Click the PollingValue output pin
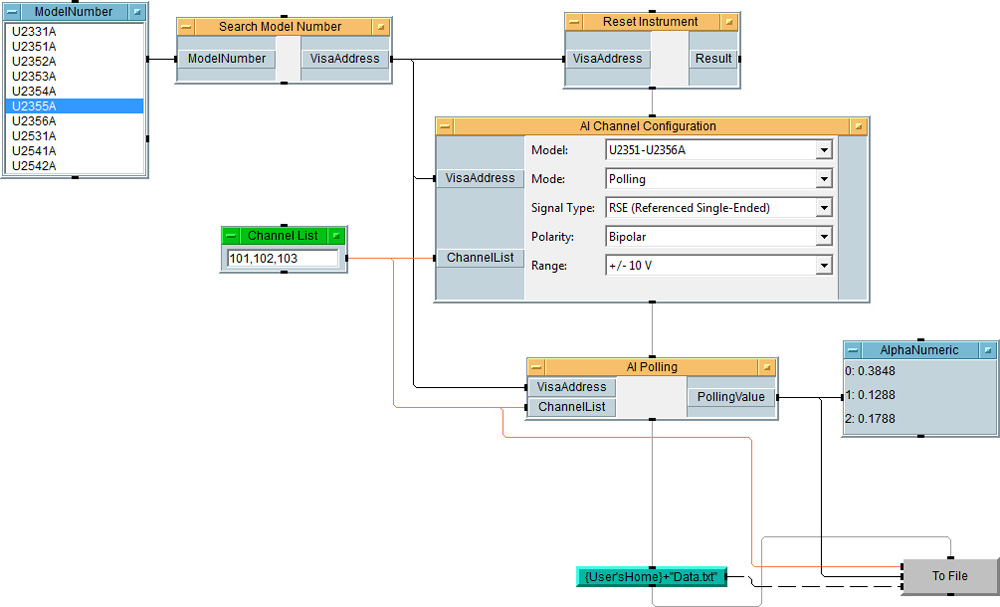Viewport: 1000px width, 607px height. pyautogui.click(x=730, y=397)
